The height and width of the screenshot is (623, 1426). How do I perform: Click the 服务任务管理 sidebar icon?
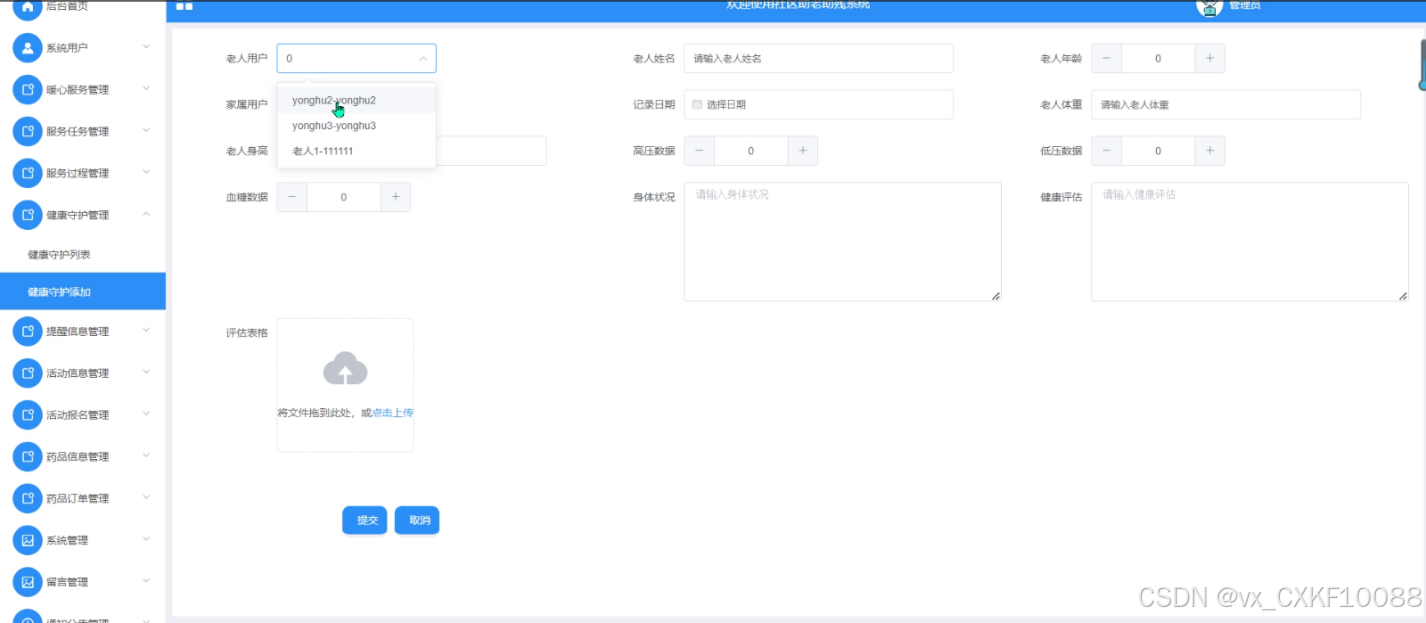tap(27, 131)
